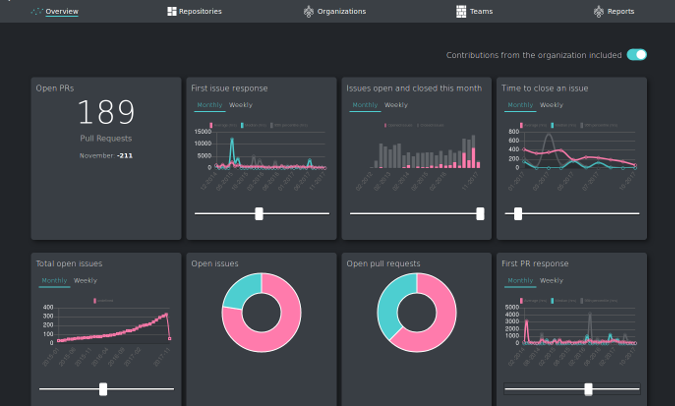Image resolution: width=675 pixels, height=406 pixels.
Task: Click the Reports icon in the top bar
Action: click(x=599, y=12)
